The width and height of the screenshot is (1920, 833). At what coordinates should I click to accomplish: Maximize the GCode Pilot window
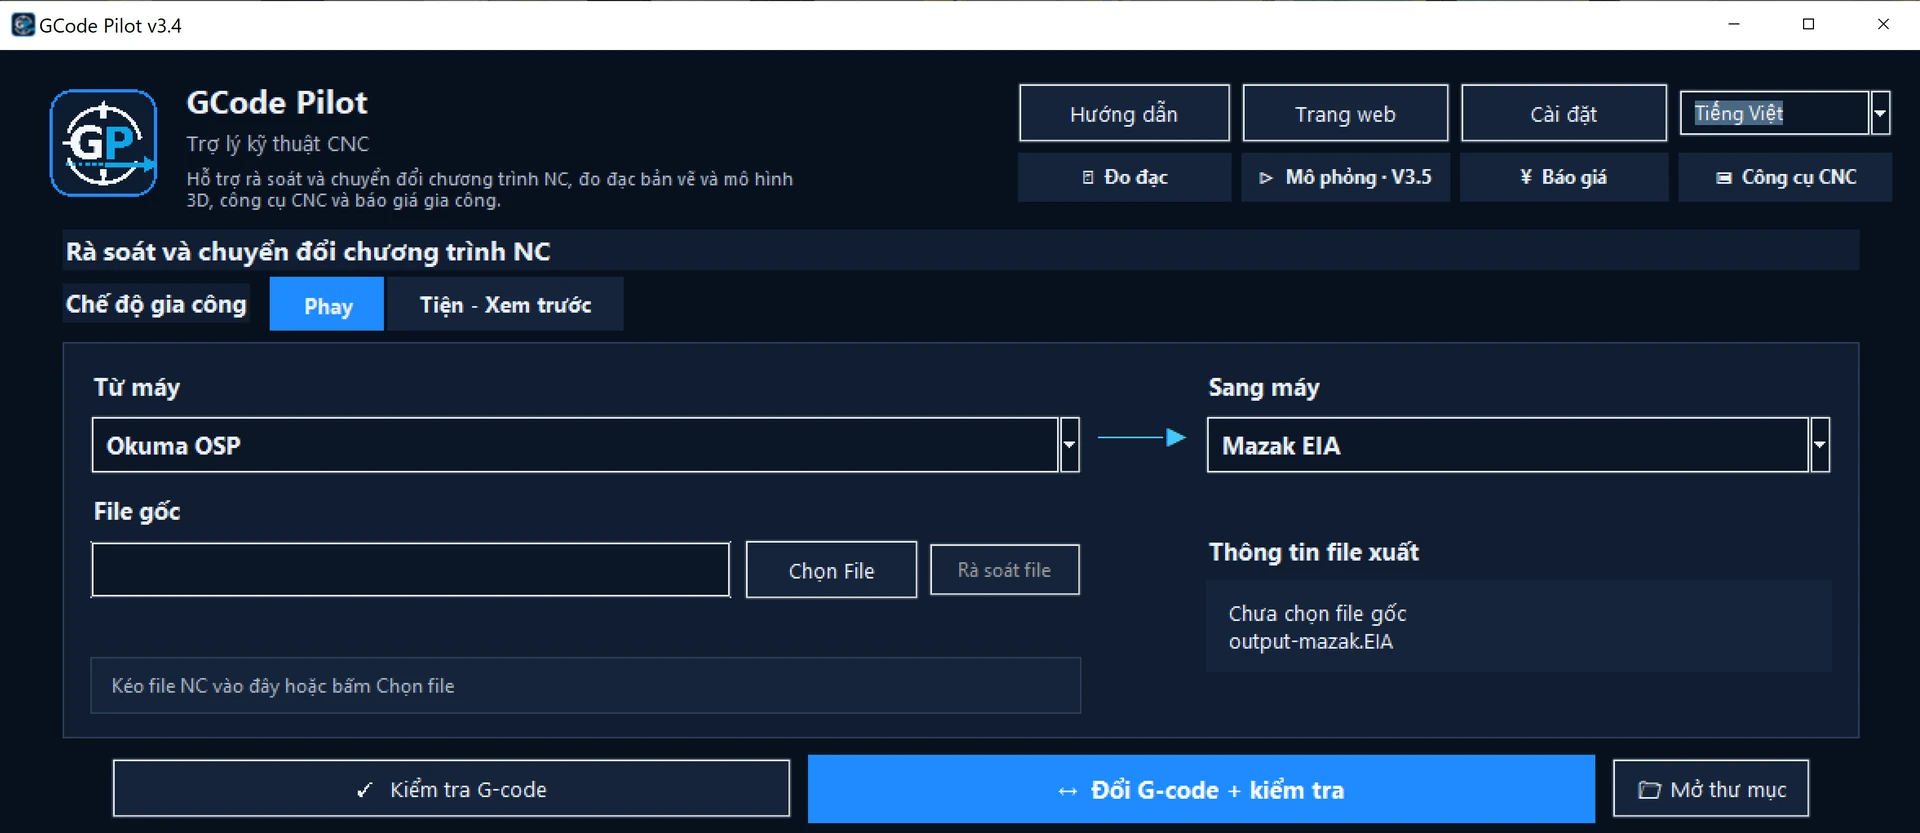(x=1808, y=24)
